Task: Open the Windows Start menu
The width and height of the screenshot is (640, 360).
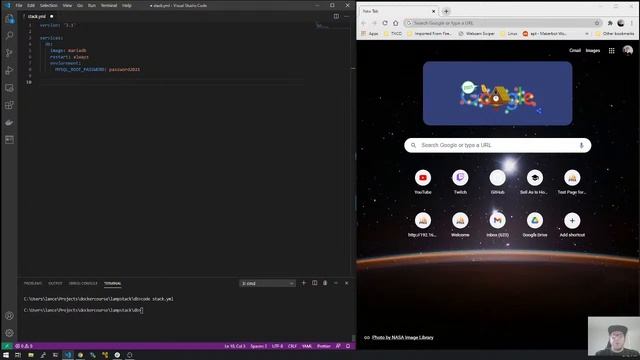Action: pyautogui.click(x=6, y=355)
